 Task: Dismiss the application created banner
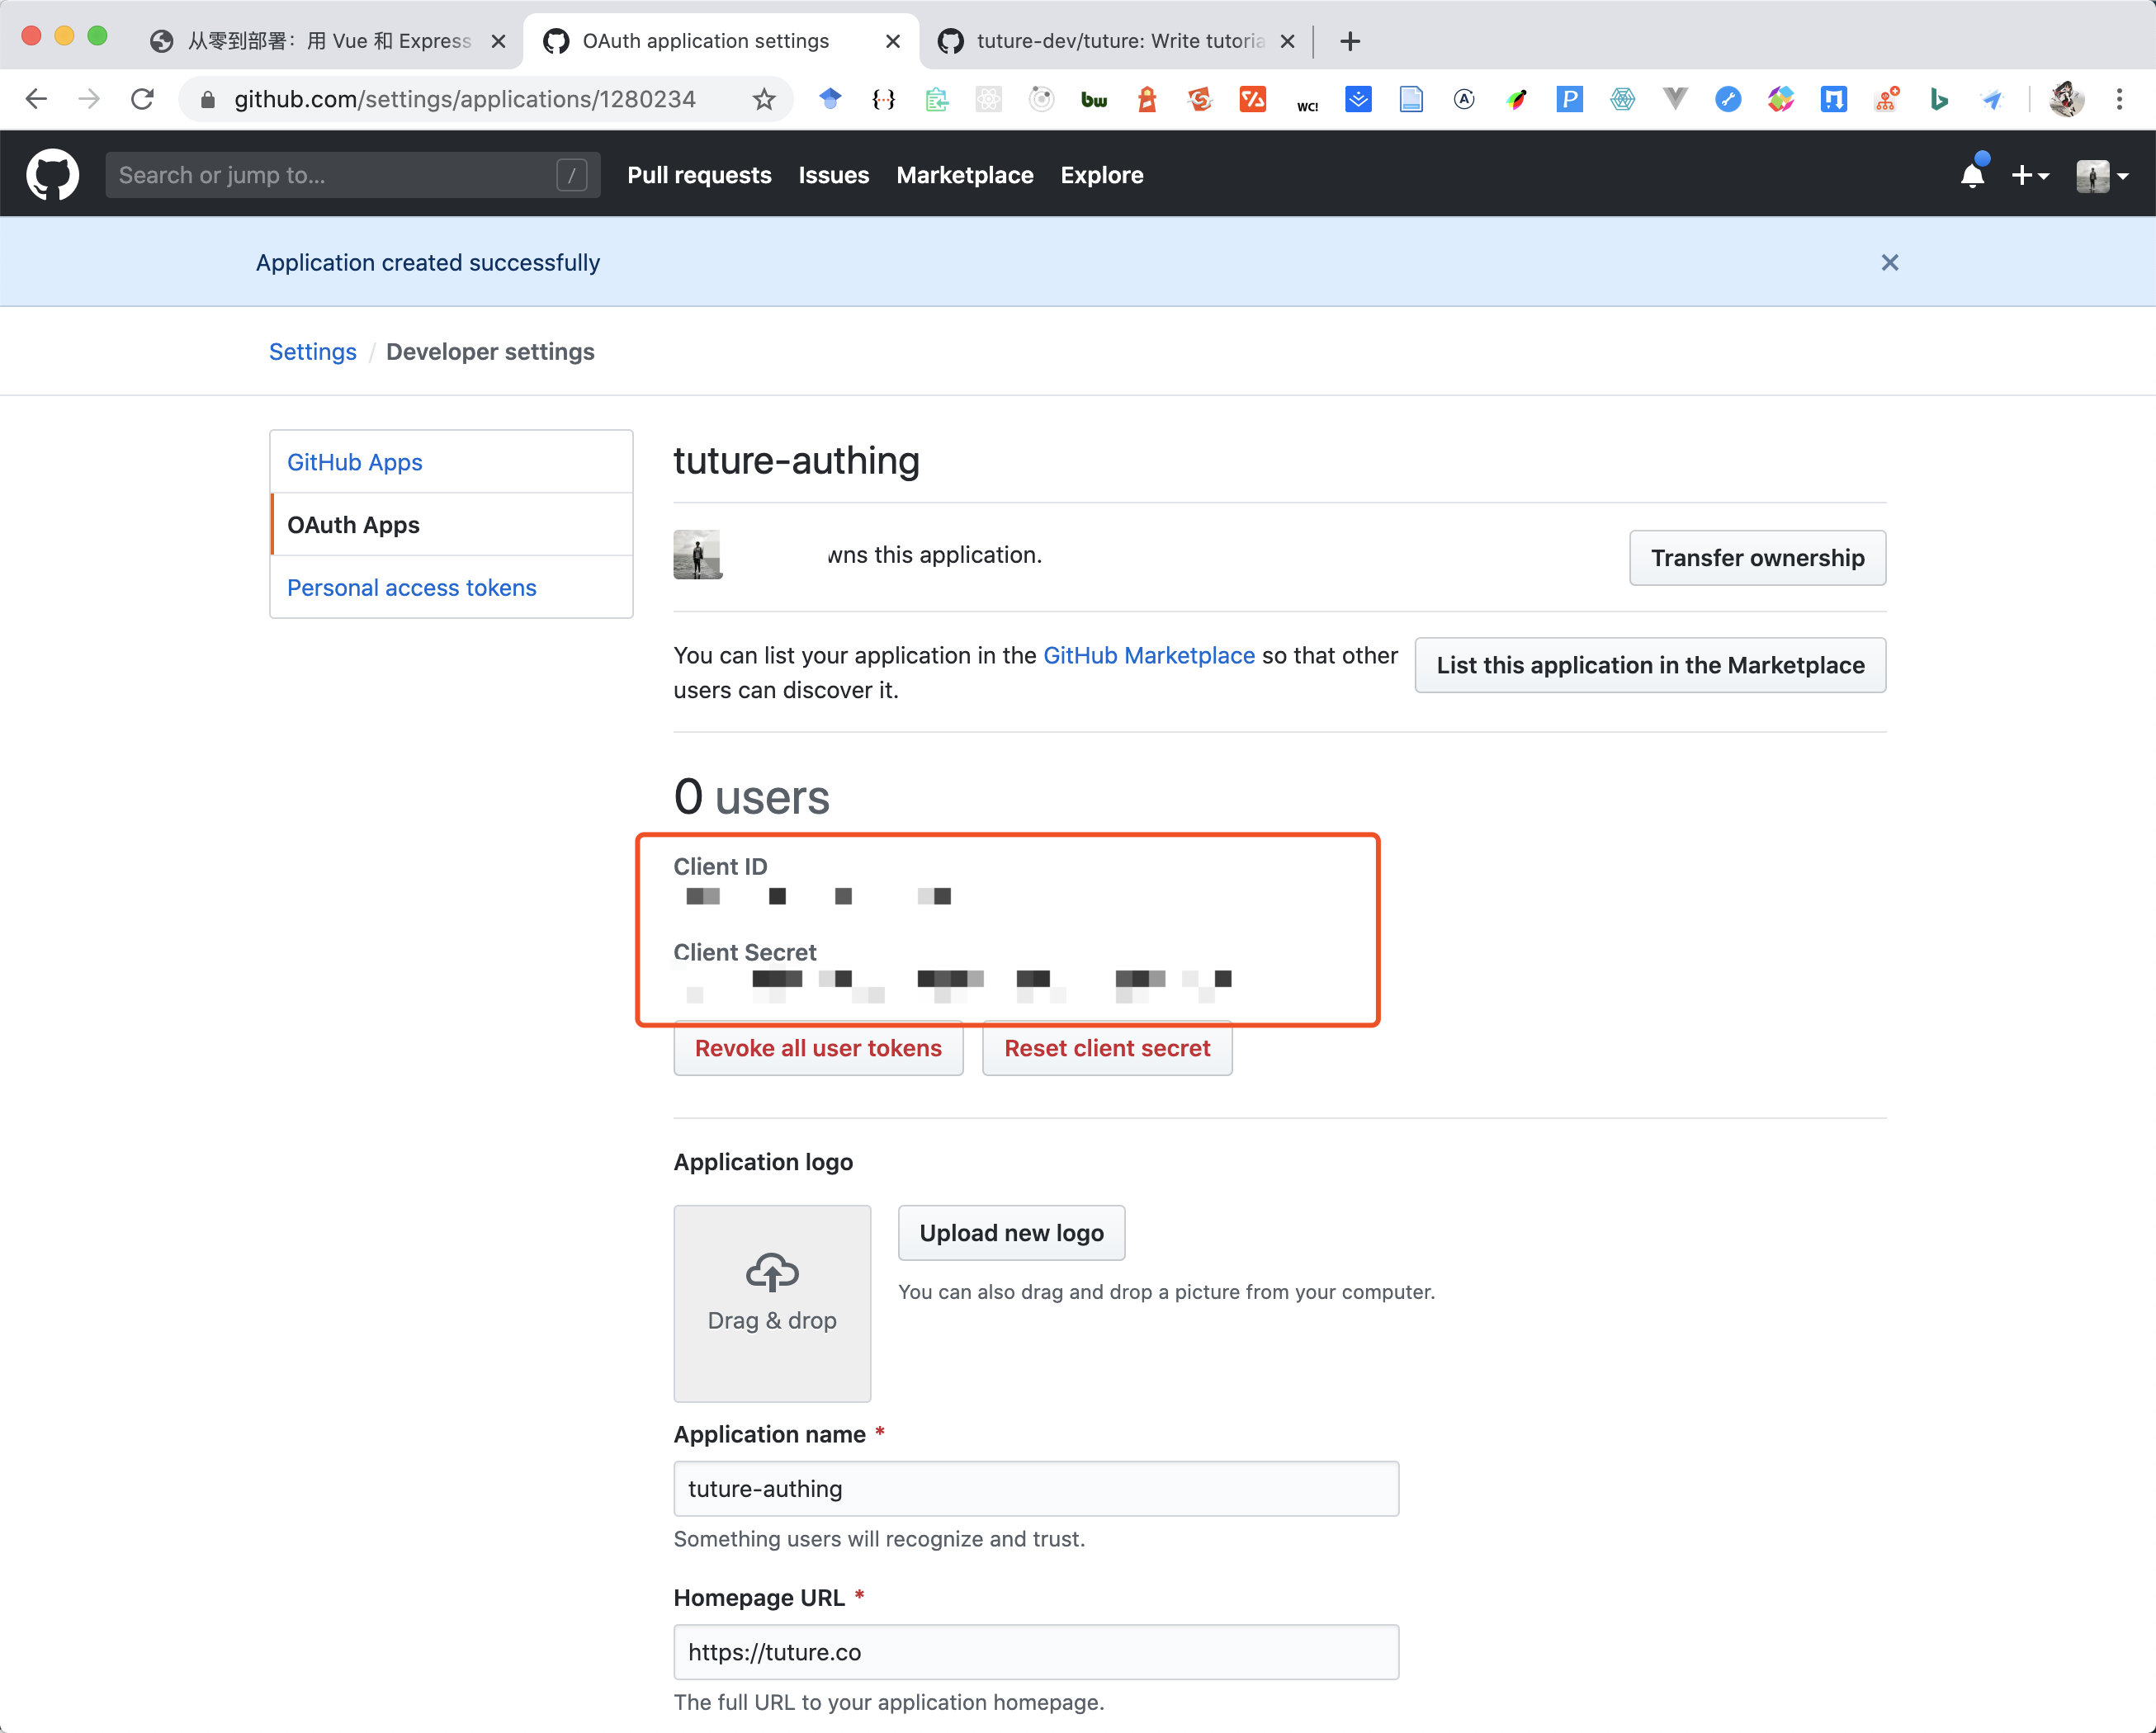1889,262
